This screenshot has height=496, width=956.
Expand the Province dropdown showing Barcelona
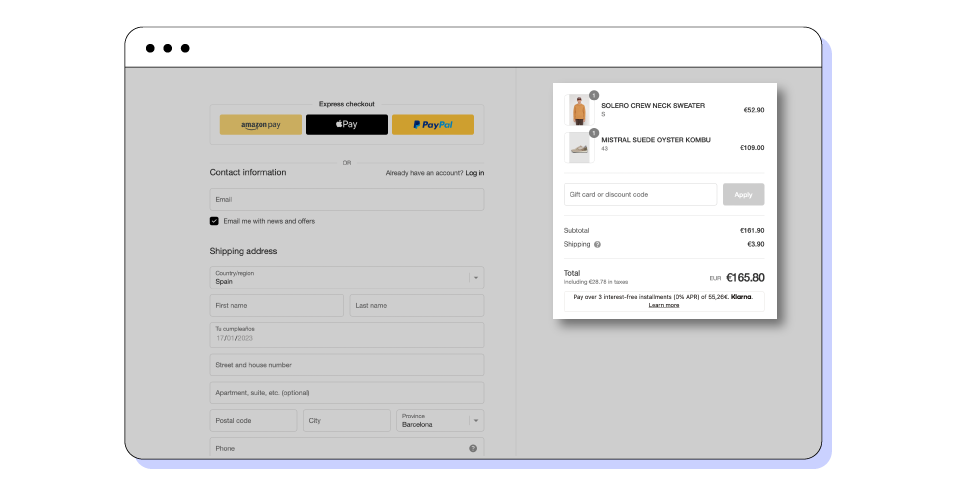click(x=439, y=421)
